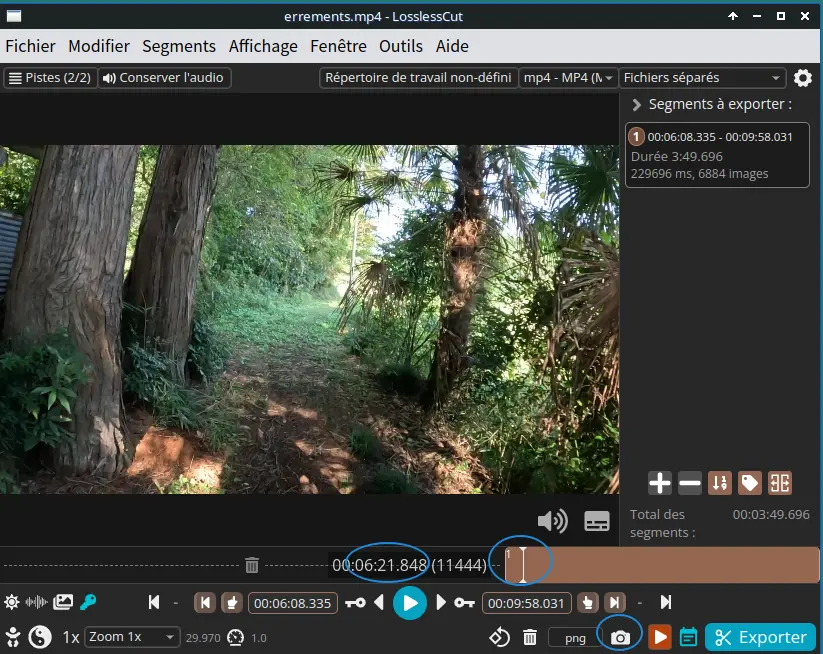Click the add segment plus icon
This screenshot has height=654, width=823.
[660, 483]
